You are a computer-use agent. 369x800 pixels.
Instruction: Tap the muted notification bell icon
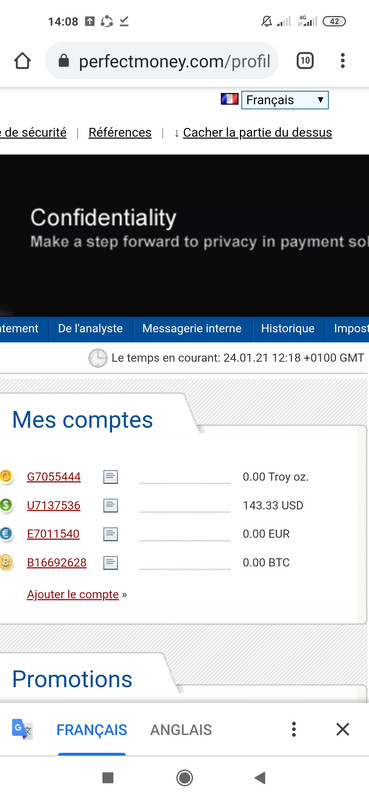point(266,21)
